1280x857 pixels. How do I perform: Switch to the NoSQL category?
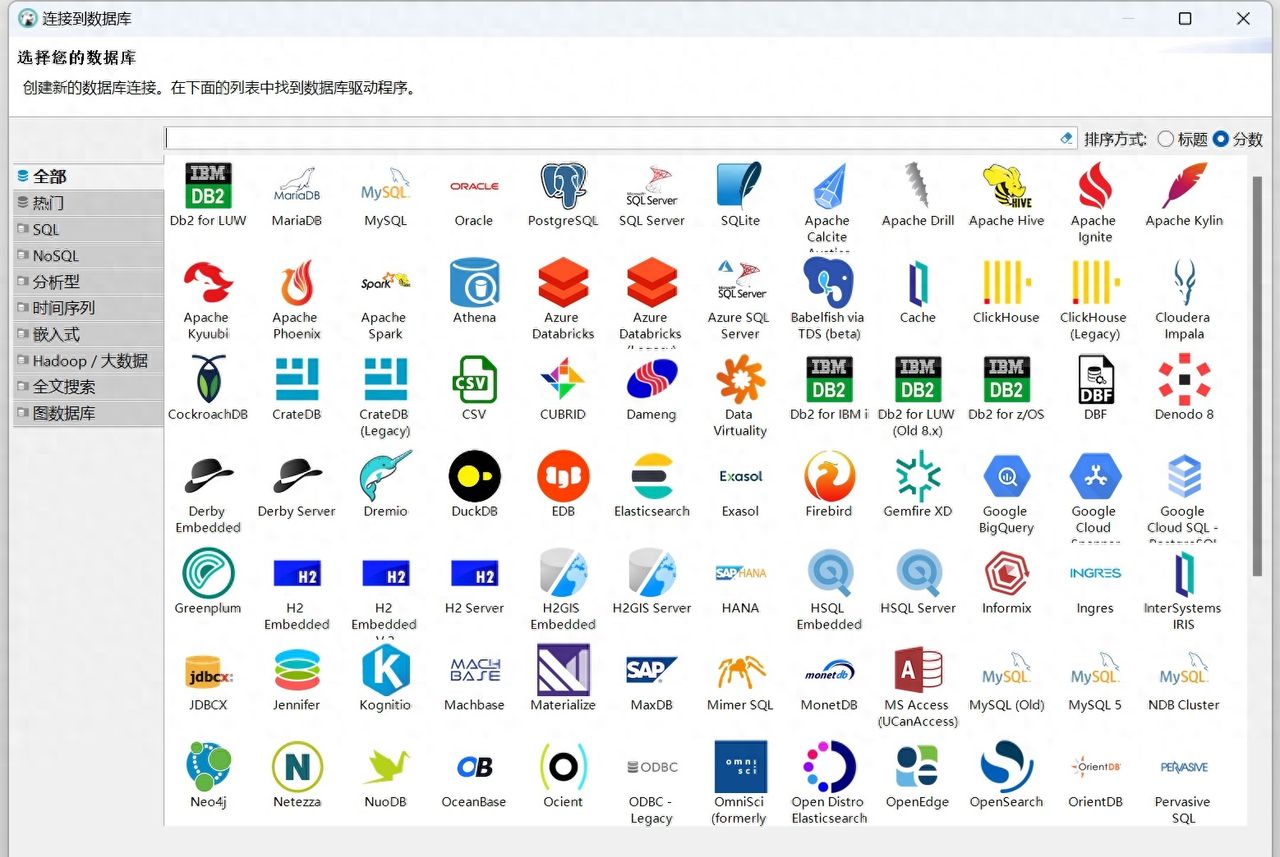click(88, 255)
